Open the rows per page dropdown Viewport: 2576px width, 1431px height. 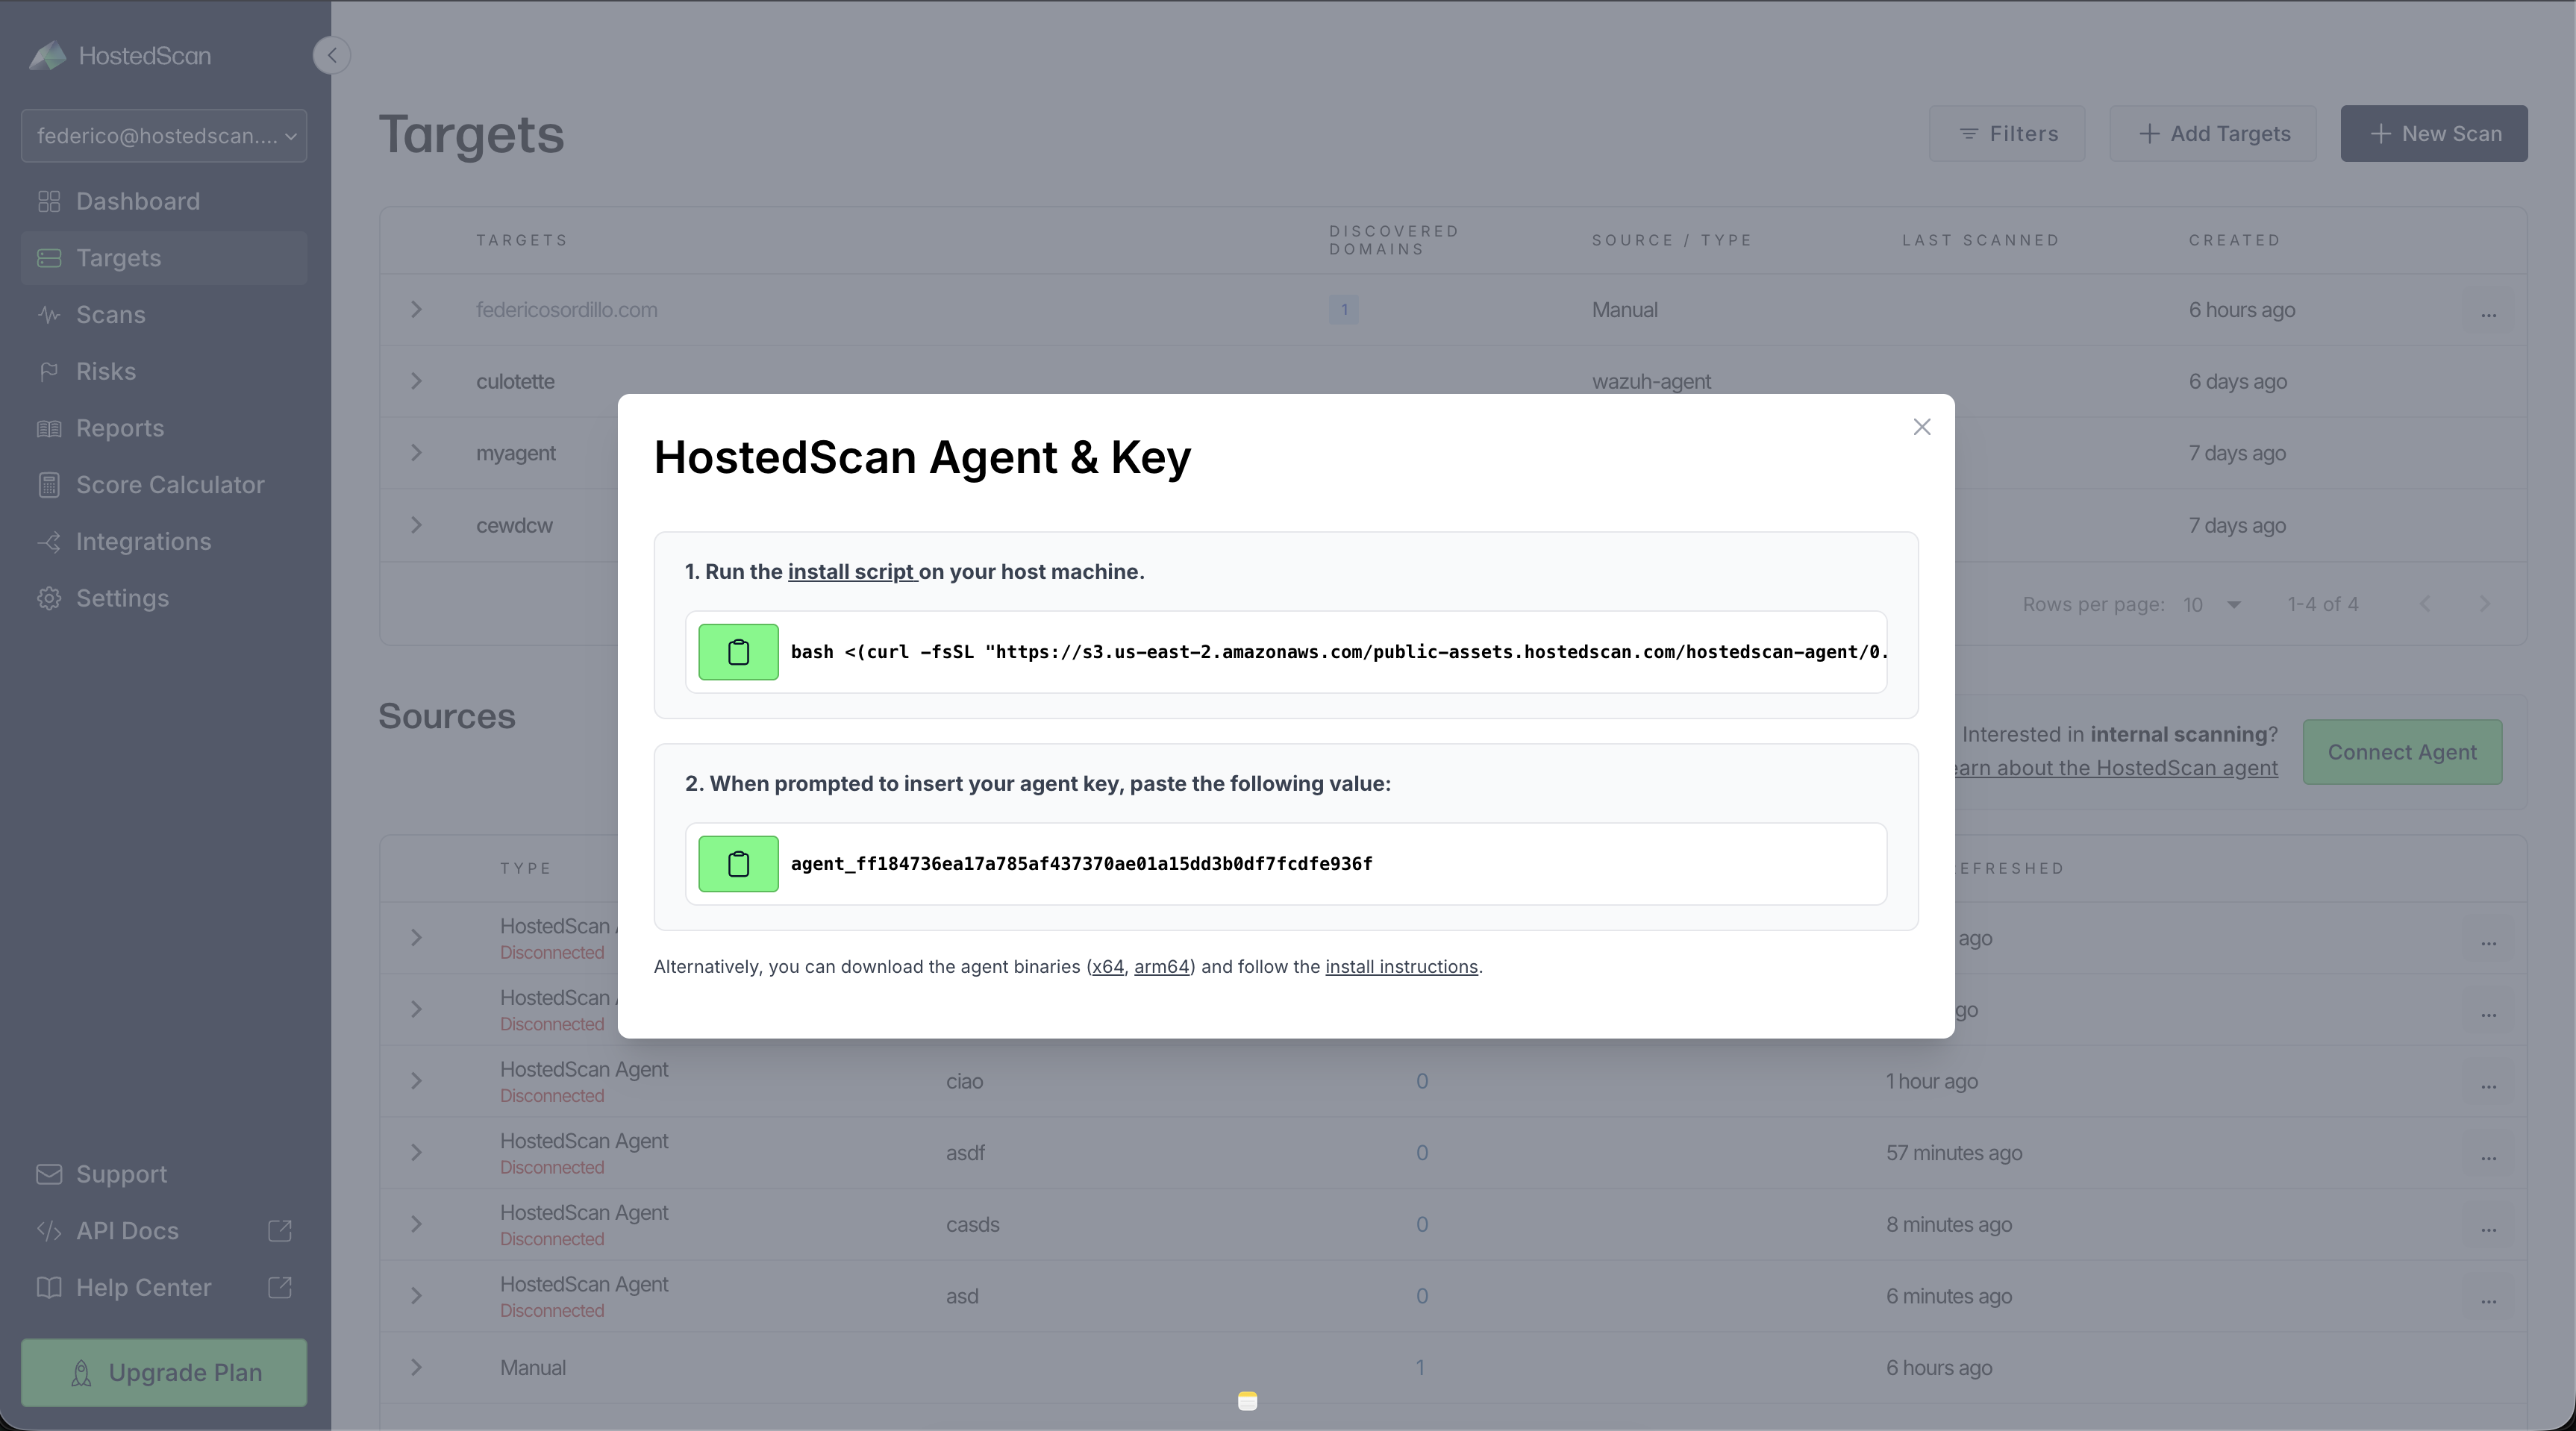coord(2211,605)
